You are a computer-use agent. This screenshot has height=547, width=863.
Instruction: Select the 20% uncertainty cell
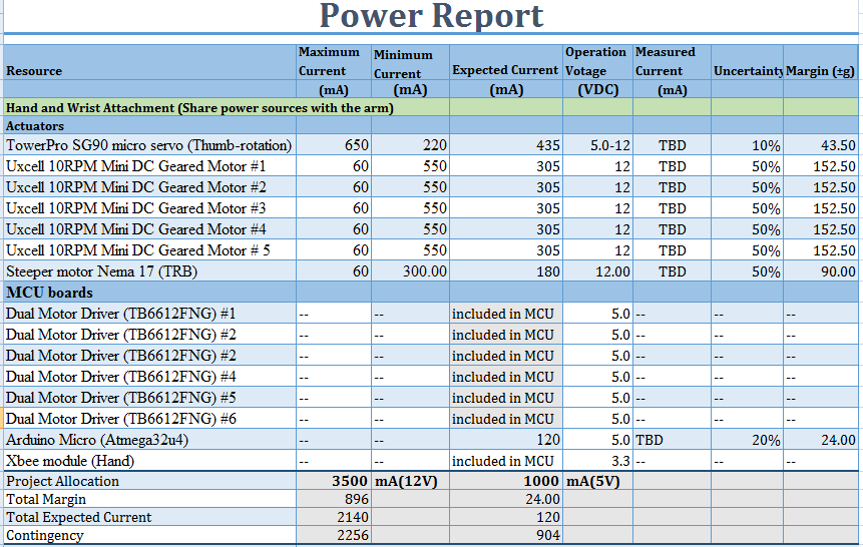pos(747,440)
